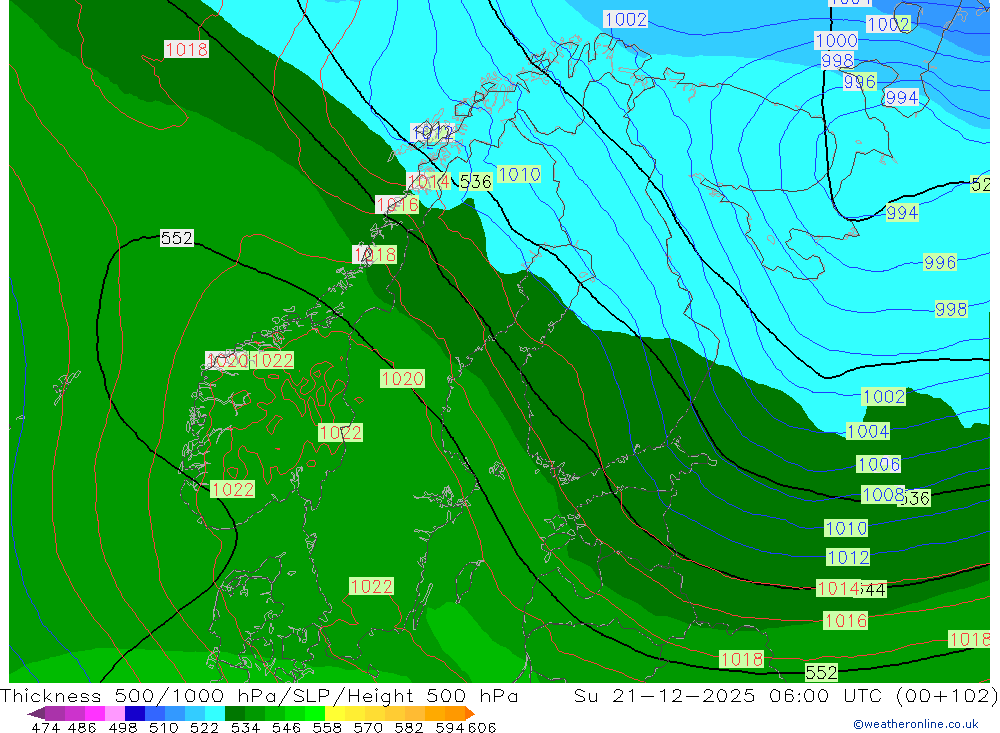Click the legend value 558
Viewport: 1000px width, 733px height.
(x=327, y=728)
